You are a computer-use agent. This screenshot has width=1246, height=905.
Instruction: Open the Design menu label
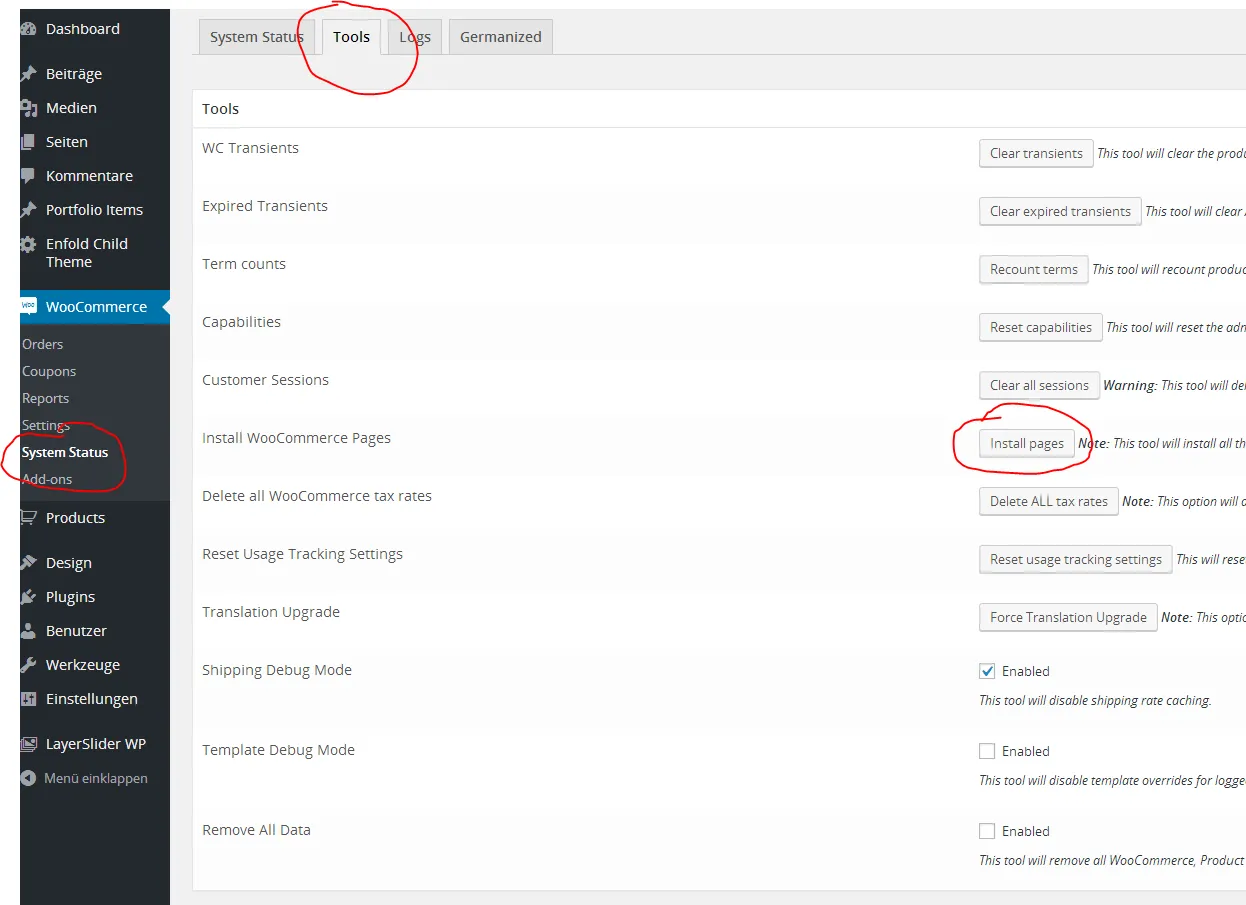[x=69, y=563]
